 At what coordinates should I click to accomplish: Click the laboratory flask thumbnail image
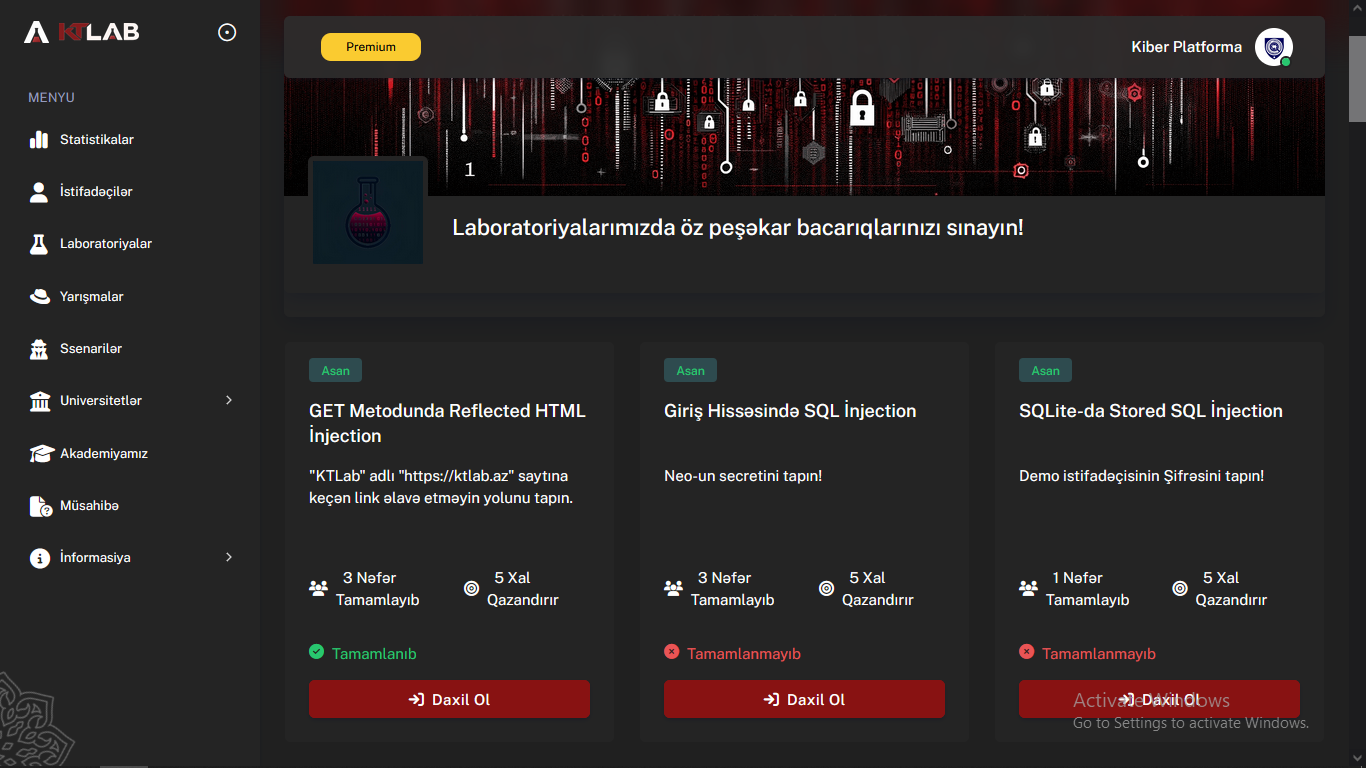coord(368,213)
